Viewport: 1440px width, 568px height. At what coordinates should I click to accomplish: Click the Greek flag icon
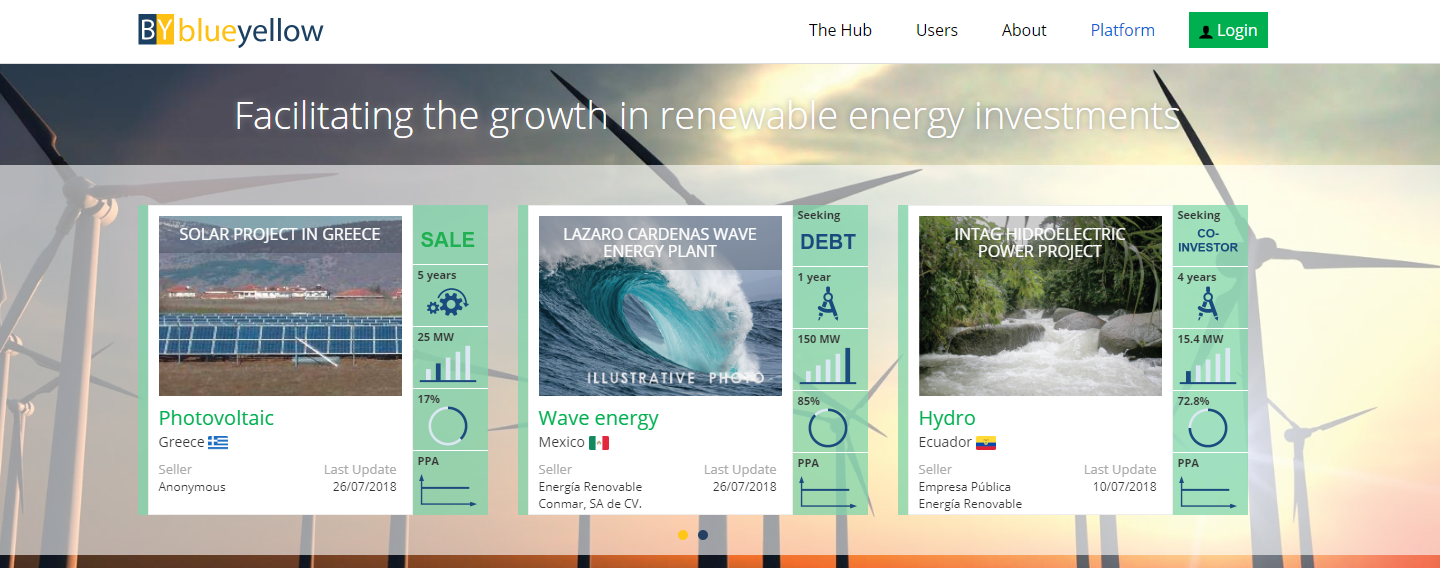point(218,442)
